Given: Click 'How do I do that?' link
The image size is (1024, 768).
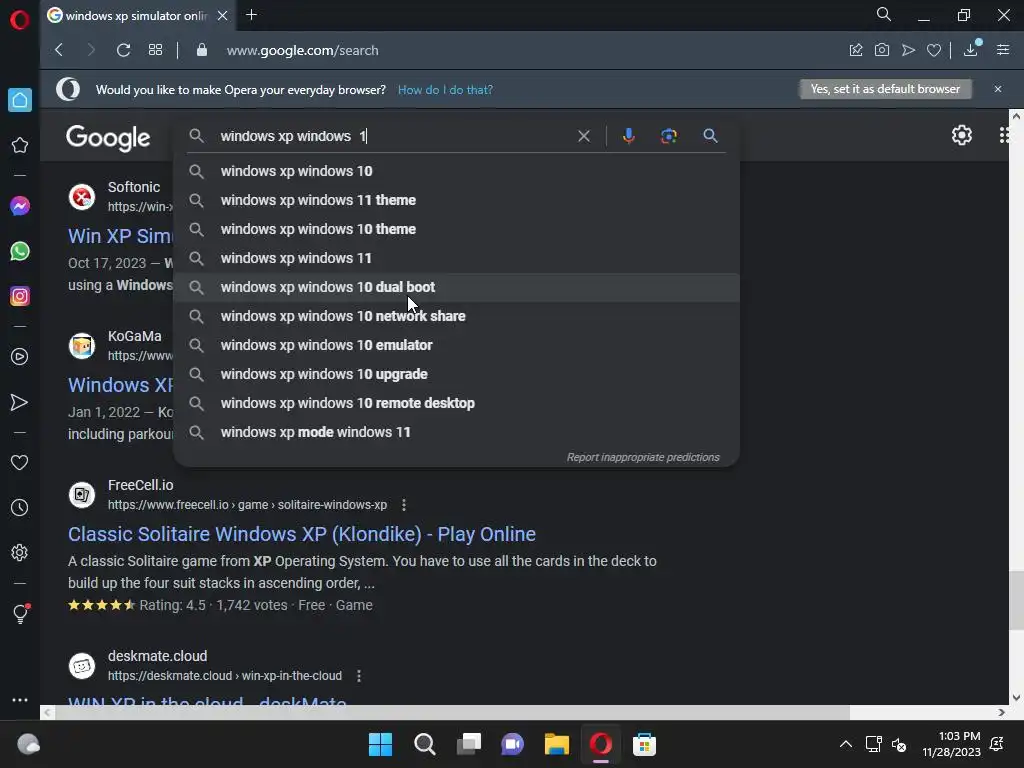Looking at the screenshot, I should (x=445, y=90).
